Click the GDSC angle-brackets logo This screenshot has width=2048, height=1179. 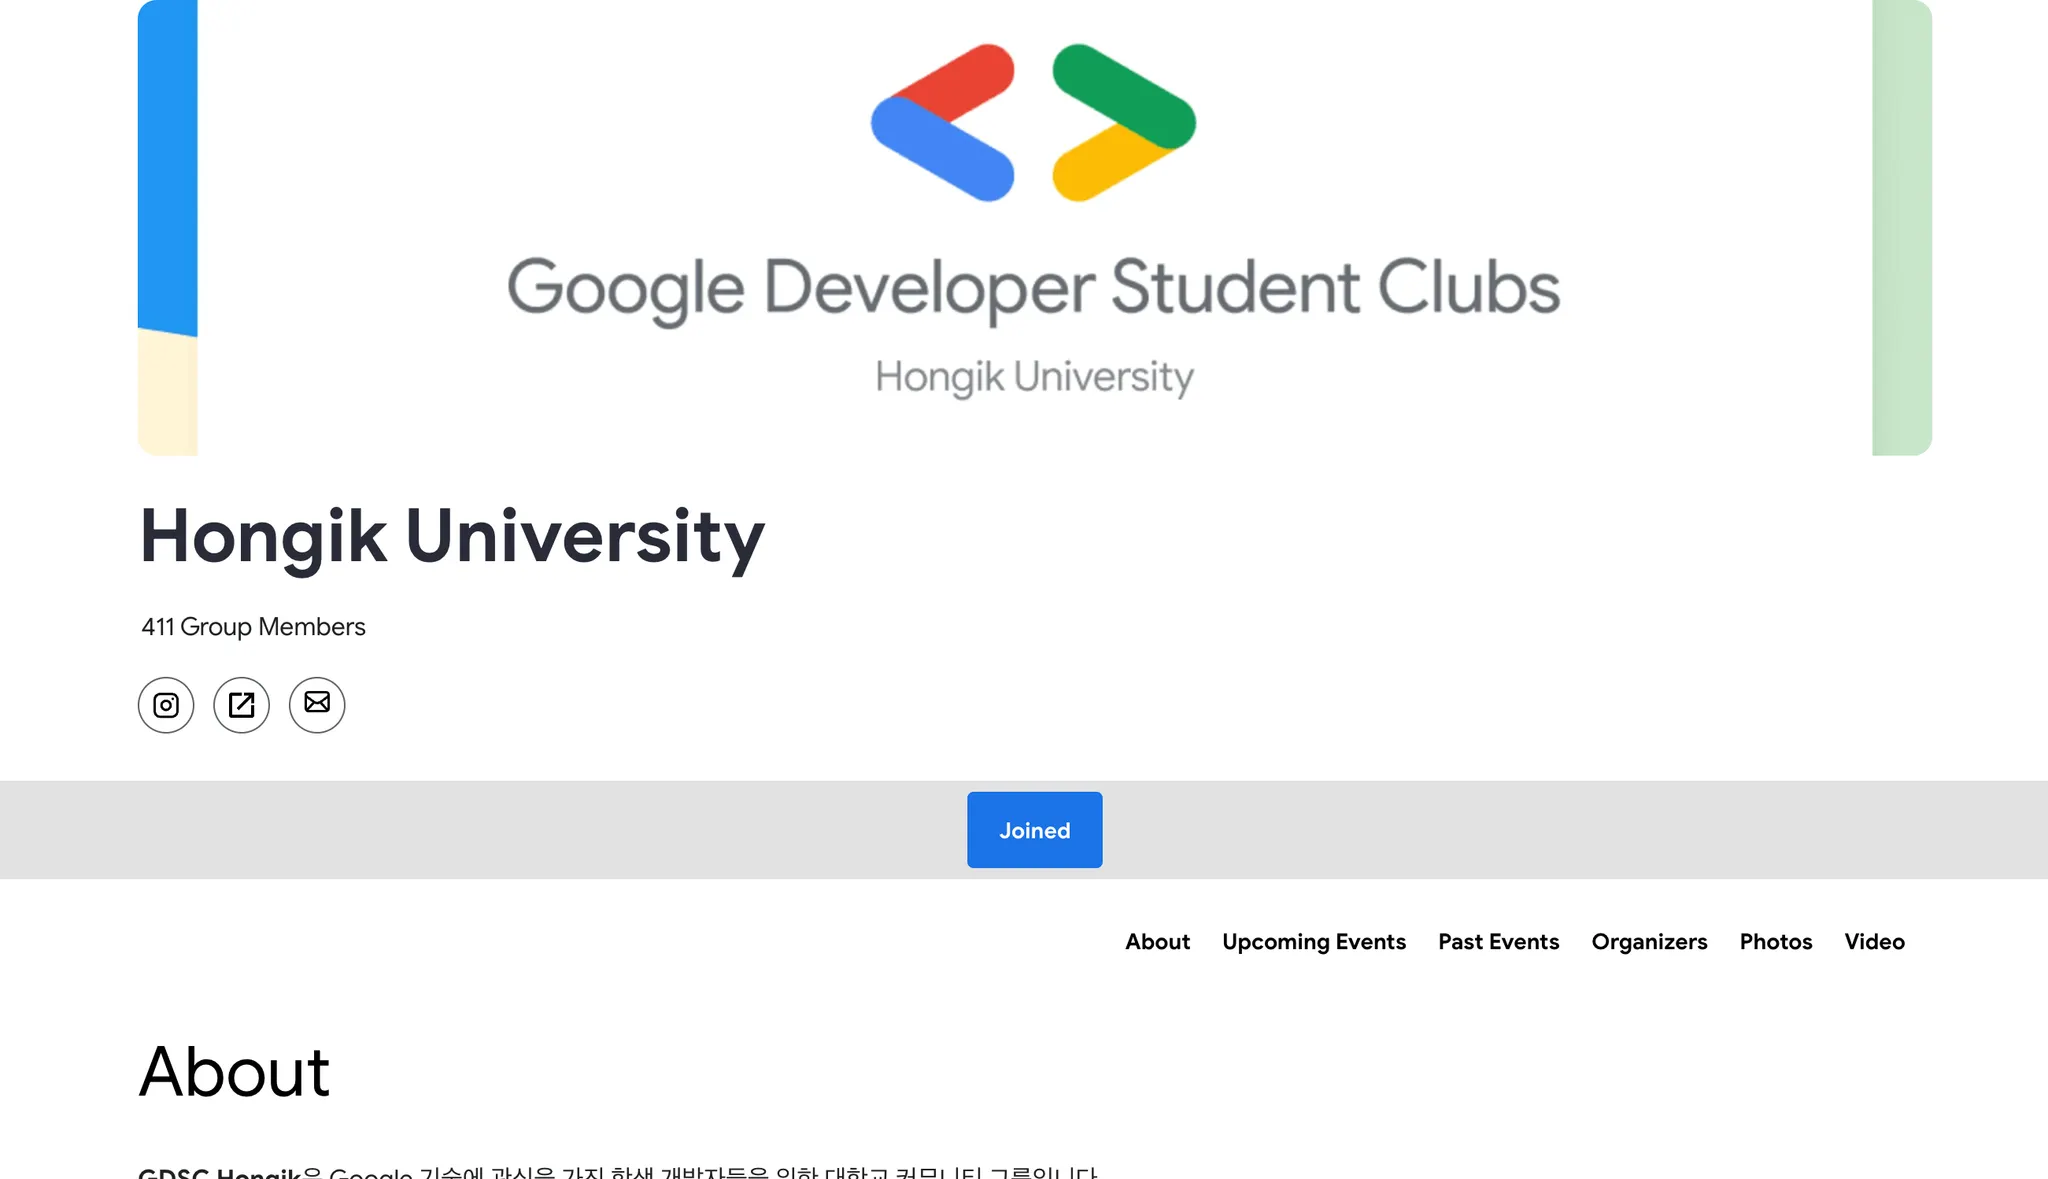point(1033,122)
